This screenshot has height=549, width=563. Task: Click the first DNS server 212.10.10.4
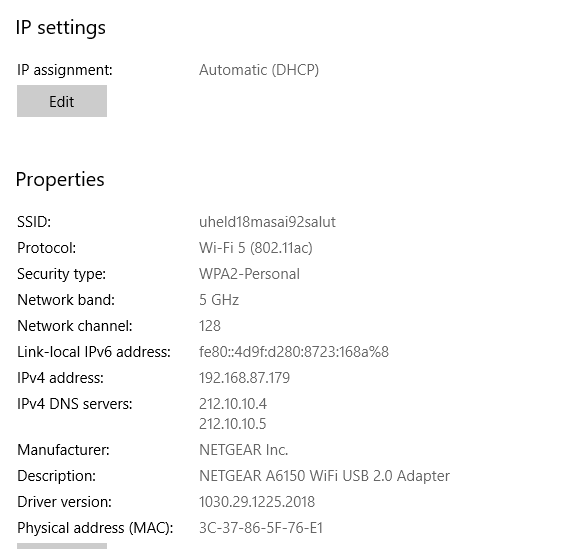click(x=233, y=404)
